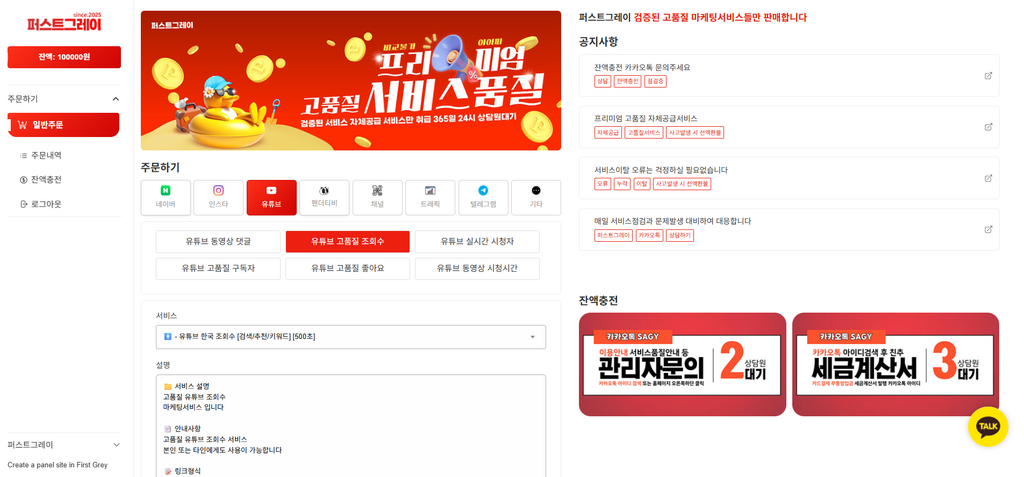The height and width of the screenshot is (477, 1024).
Task: Collapse the 주문하기 sidebar section chevron
Action: pos(116,99)
